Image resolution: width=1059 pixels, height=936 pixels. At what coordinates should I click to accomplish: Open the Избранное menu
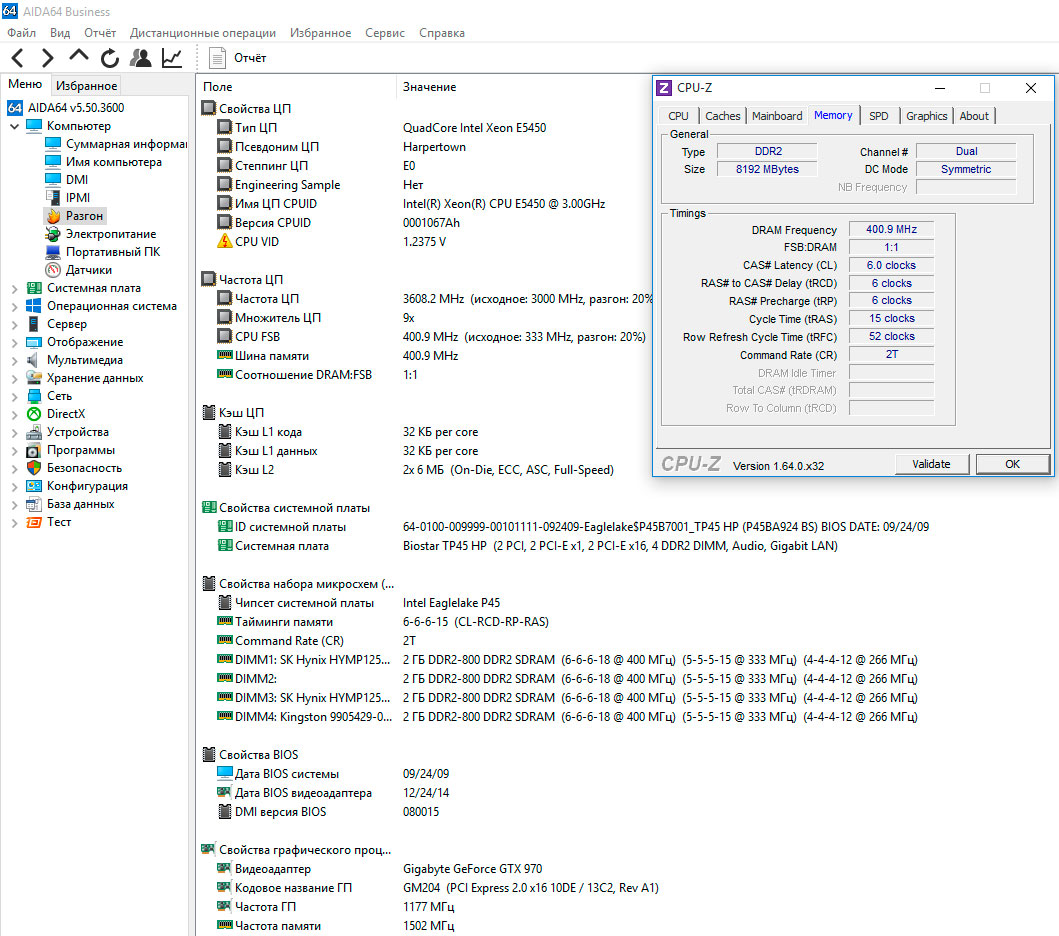coord(321,32)
